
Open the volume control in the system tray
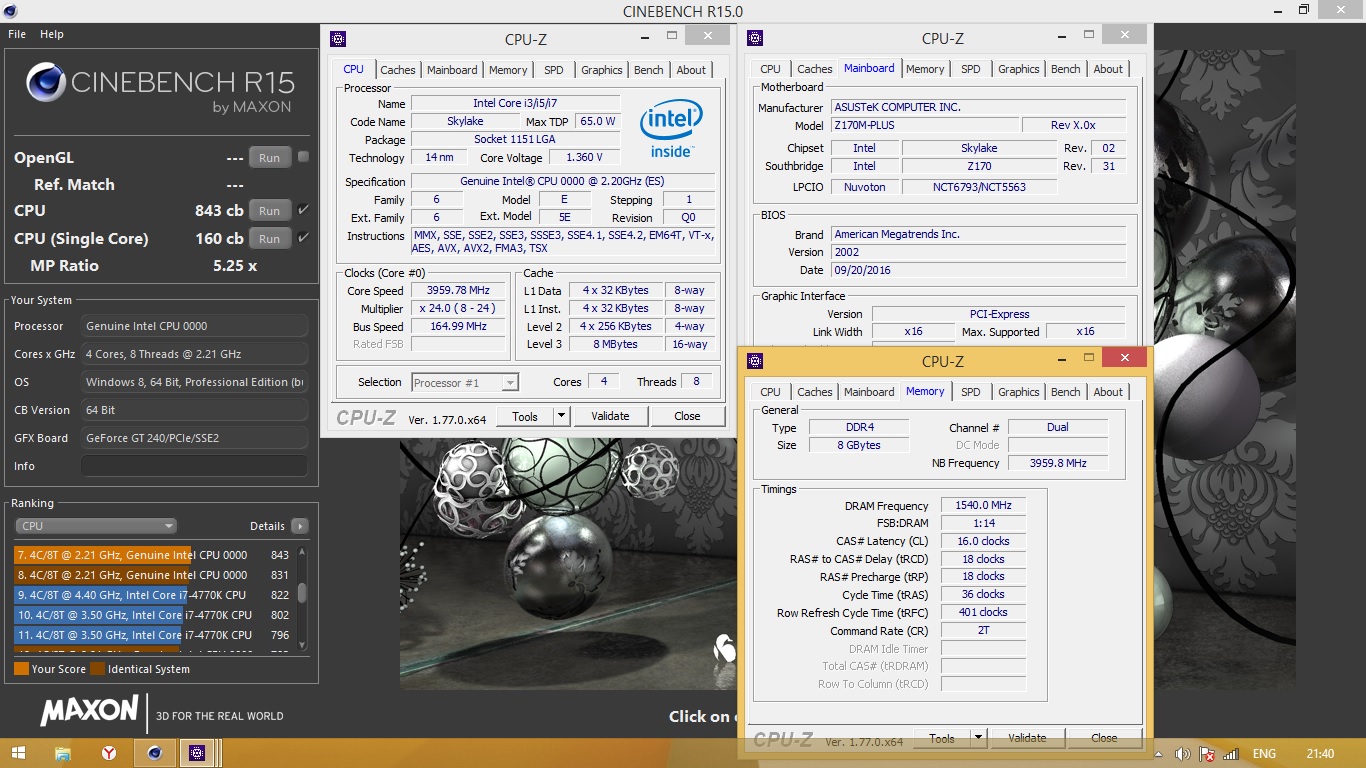pos(1183,754)
